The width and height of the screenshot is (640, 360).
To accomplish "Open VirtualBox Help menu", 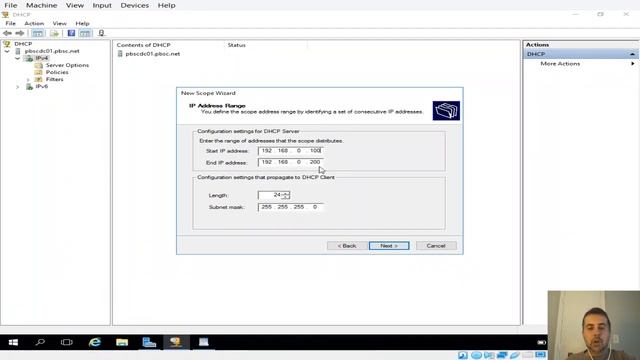I will point(167,5).
